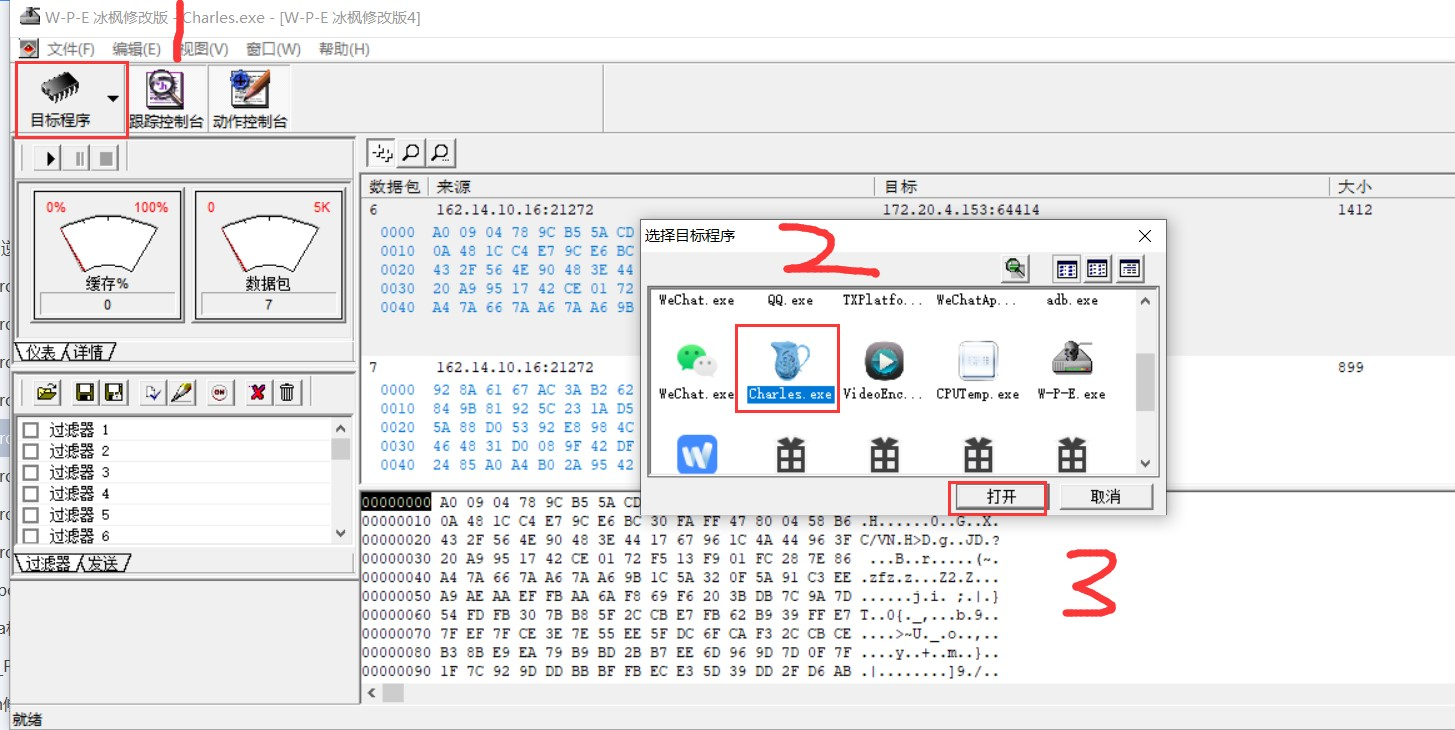
Task: Click the 数据包 column header
Action: [x=396, y=187]
